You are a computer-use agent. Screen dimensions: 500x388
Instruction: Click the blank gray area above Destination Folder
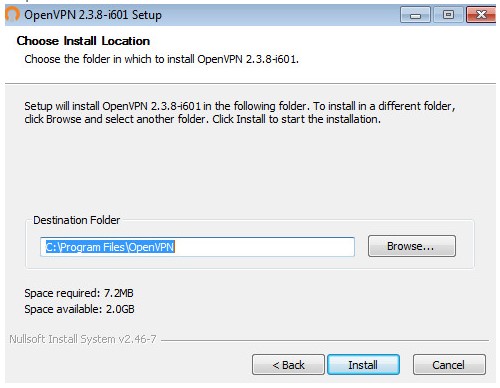pyautogui.click(x=250, y=170)
